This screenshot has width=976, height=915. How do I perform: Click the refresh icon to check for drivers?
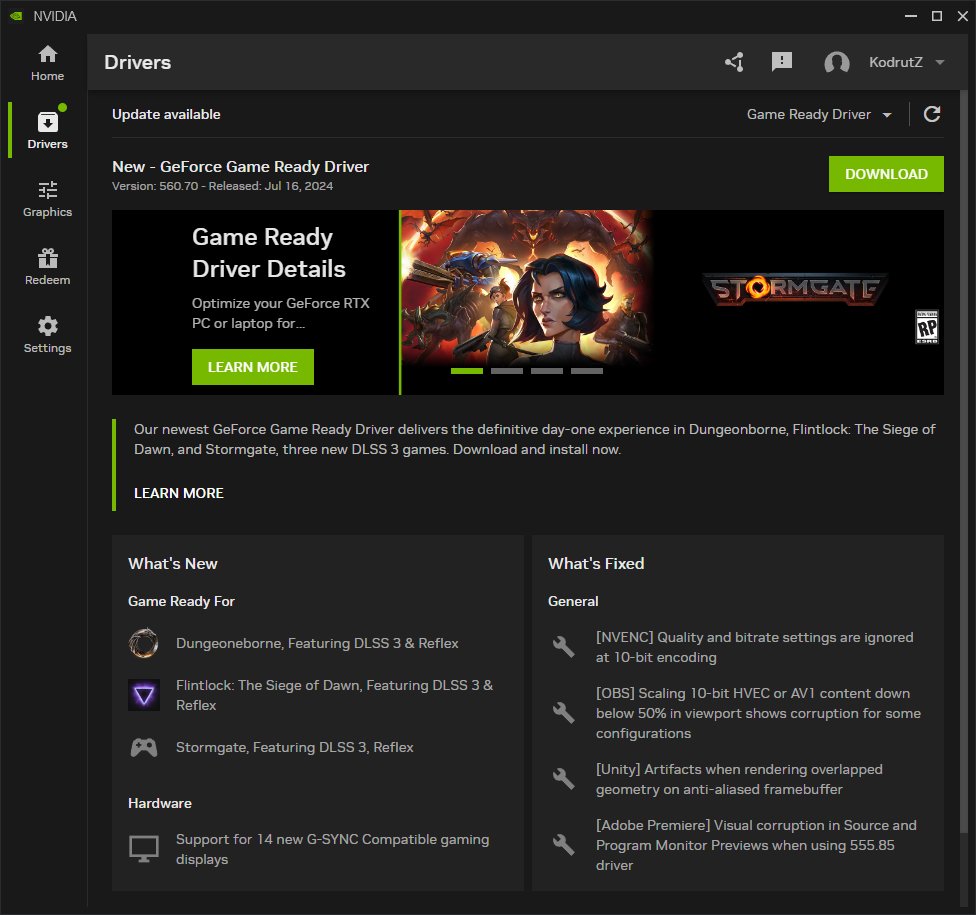coord(931,114)
